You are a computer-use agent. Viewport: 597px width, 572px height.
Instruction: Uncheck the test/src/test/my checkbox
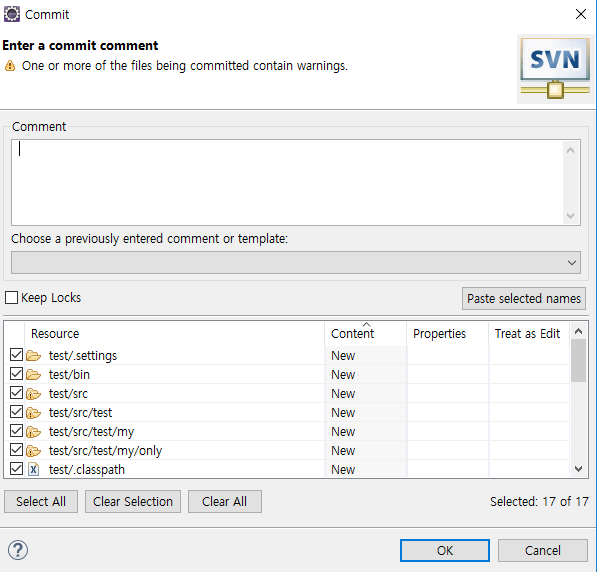point(16,431)
